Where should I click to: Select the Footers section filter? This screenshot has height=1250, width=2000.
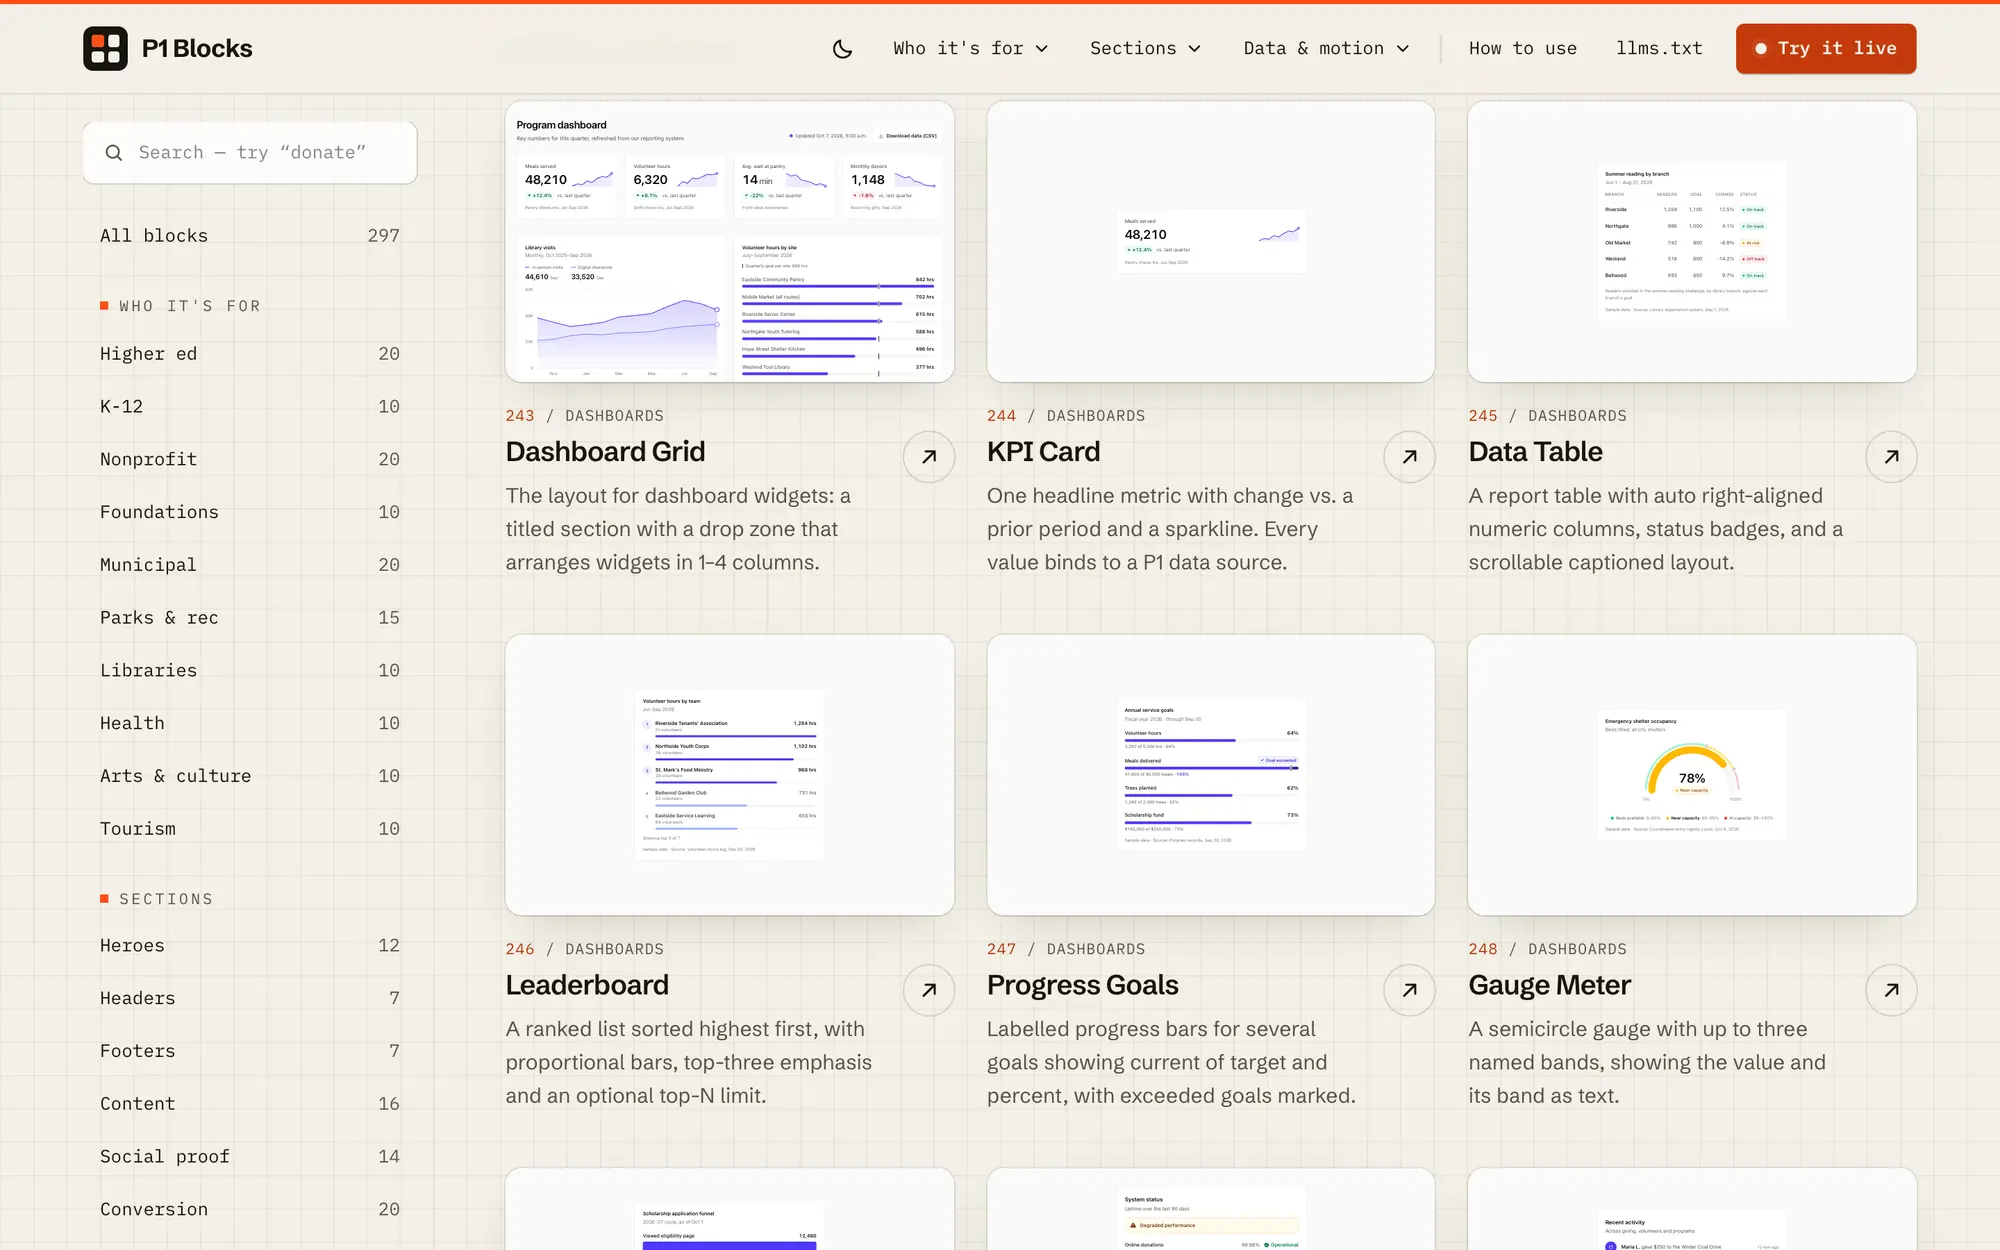click(250, 1051)
